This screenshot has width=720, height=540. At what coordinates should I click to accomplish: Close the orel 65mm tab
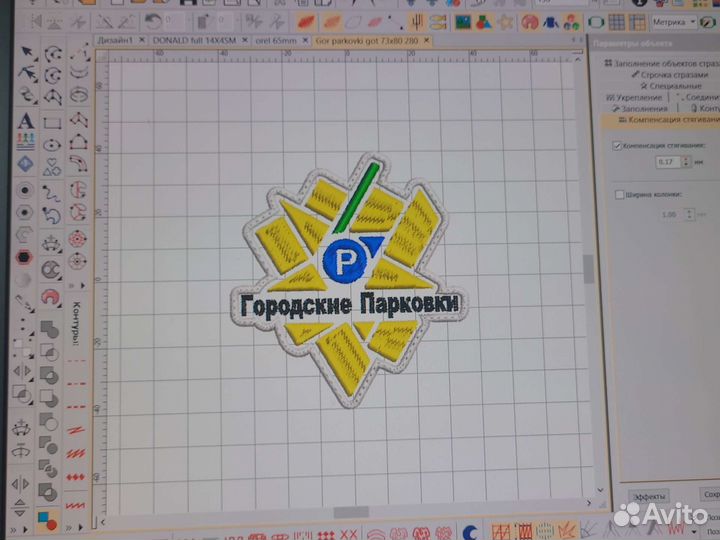click(x=305, y=40)
